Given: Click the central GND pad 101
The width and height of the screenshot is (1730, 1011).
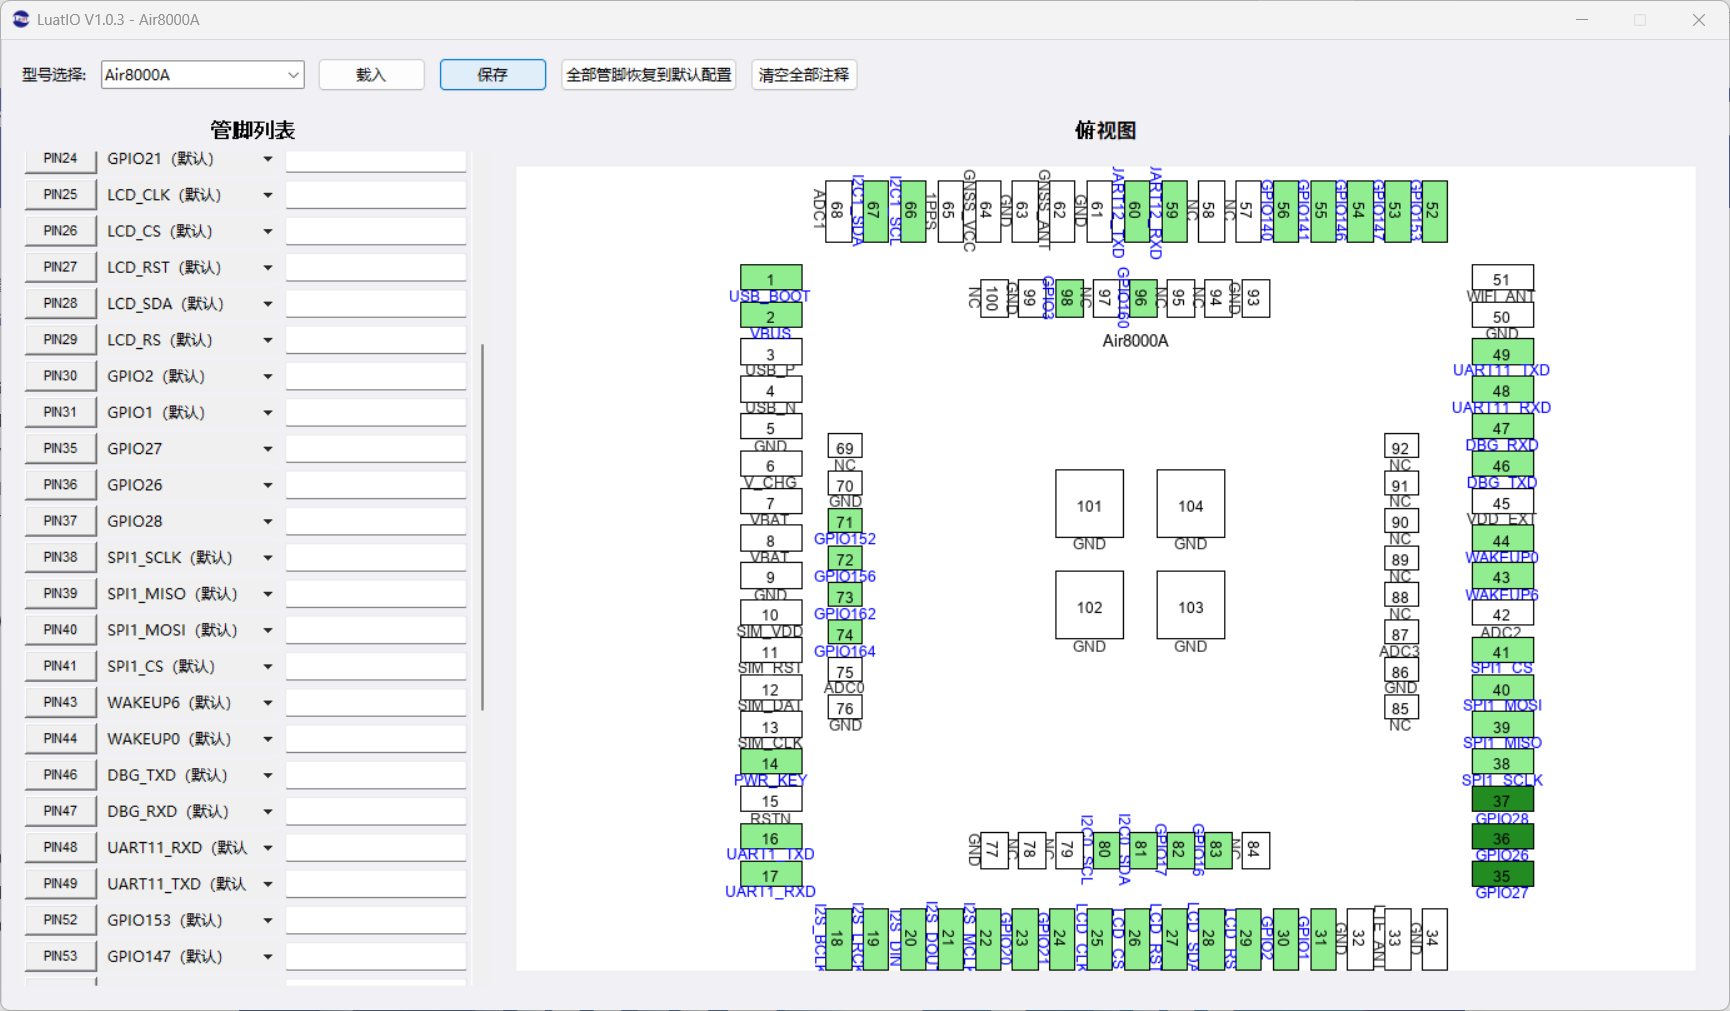Looking at the screenshot, I should click(x=1089, y=504).
